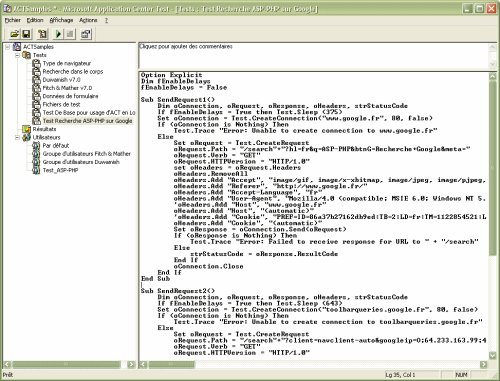The height and width of the screenshot is (381, 500).
Task: Click icon next to Fichiers de test
Action: pyautogui.click(x=36, y=104)
